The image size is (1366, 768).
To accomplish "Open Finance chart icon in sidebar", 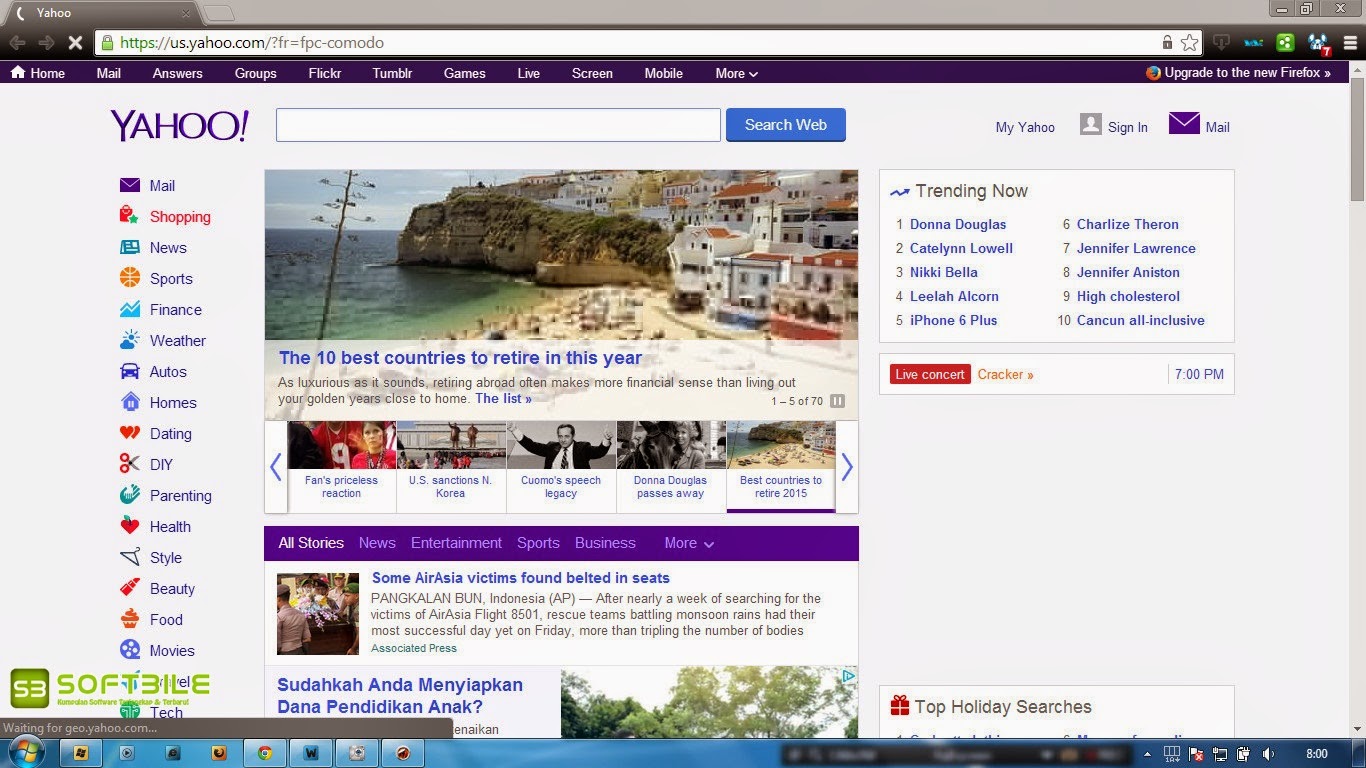I will coord(130,309).
